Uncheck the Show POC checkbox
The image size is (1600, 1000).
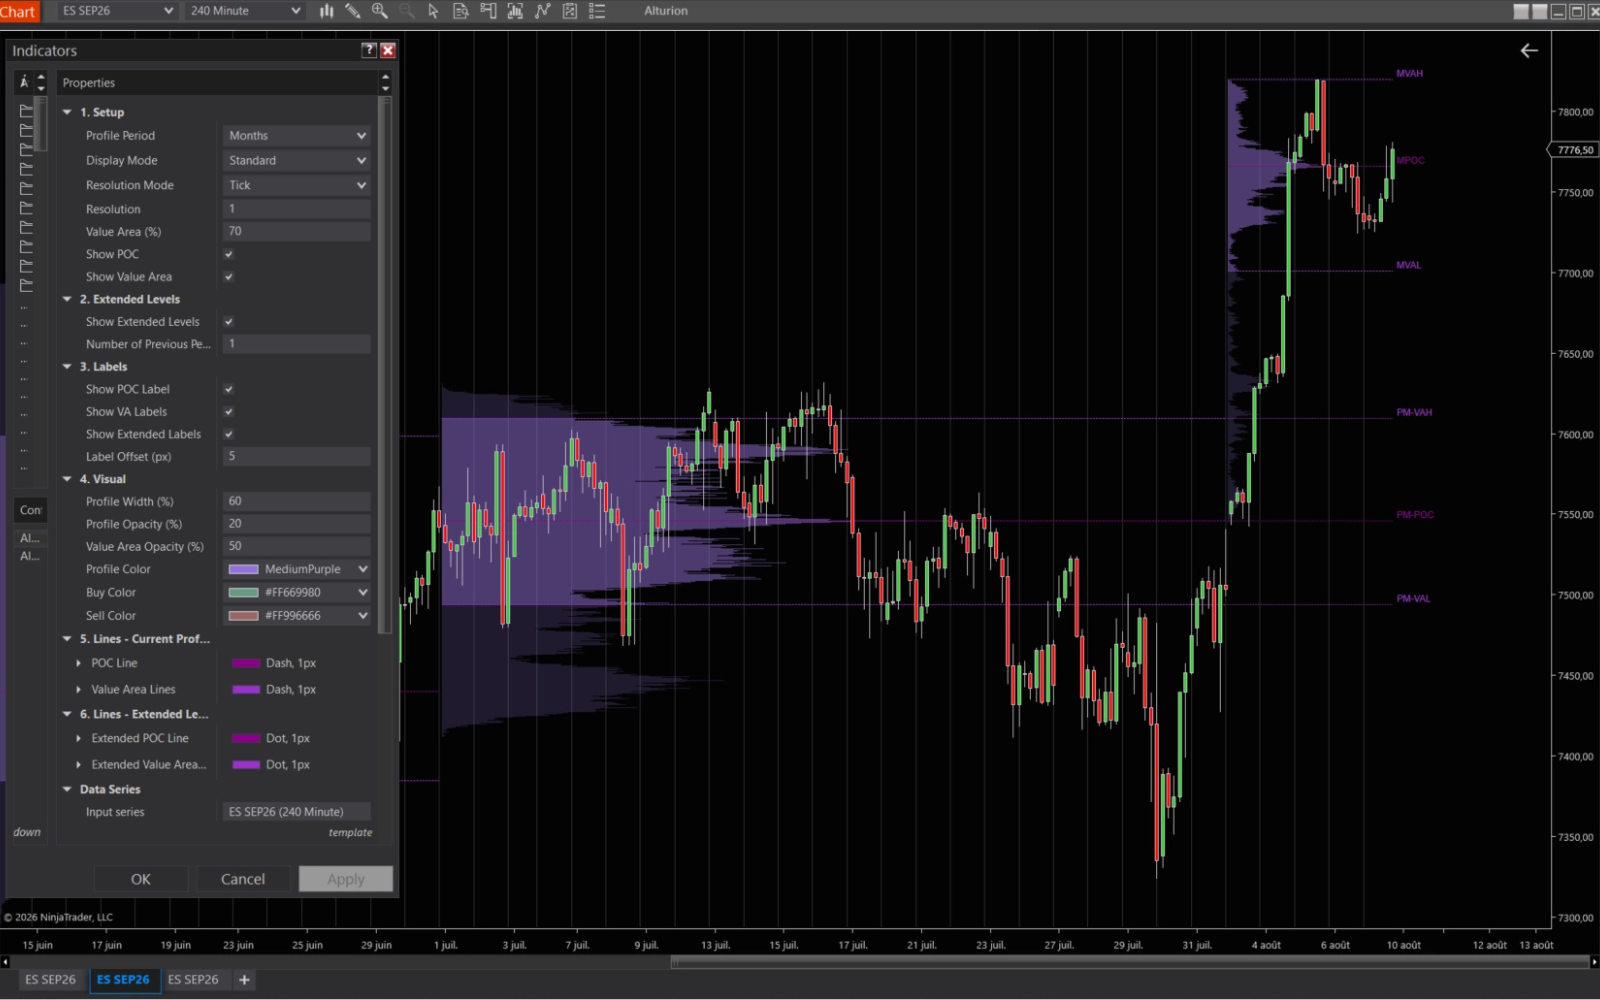(x=229, y=254)
